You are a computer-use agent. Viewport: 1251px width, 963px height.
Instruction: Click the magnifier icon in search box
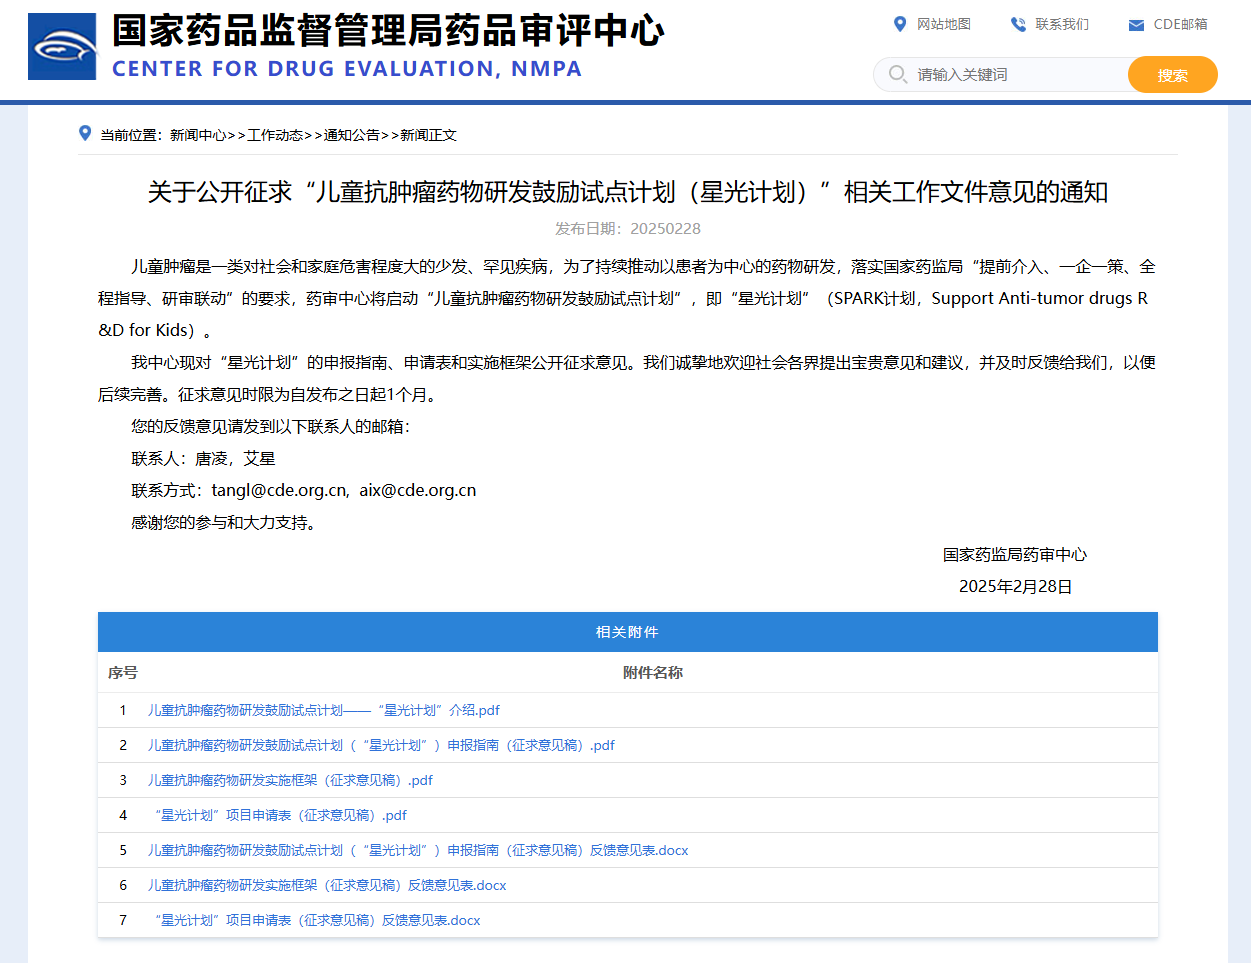pos(898,74)
